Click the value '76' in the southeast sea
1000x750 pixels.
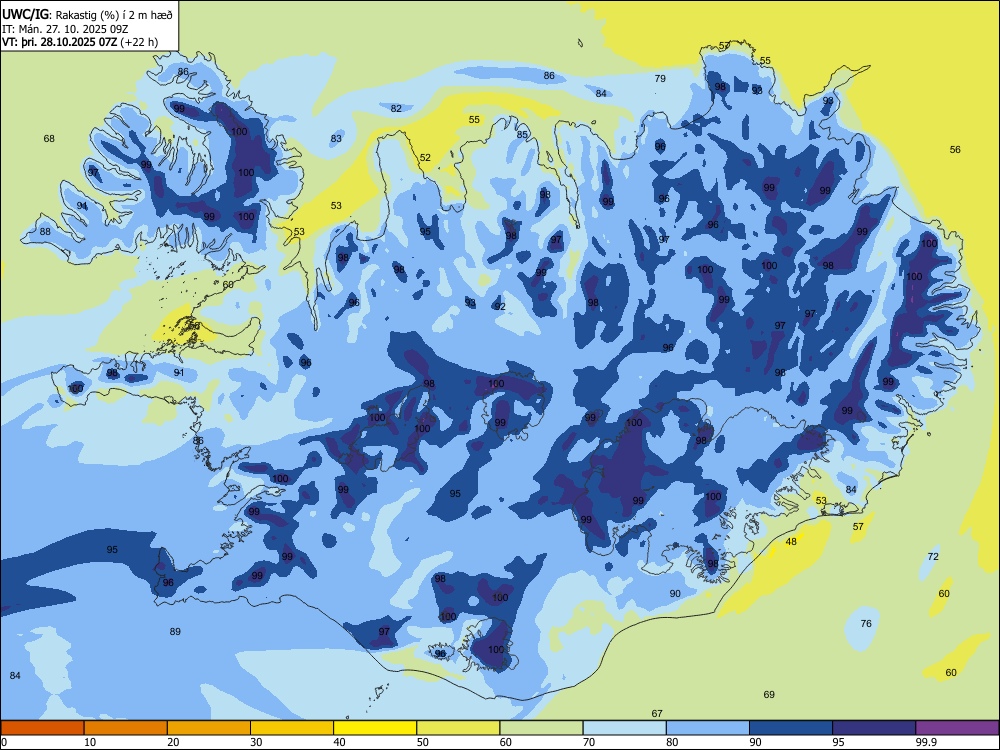click(866, 623)
